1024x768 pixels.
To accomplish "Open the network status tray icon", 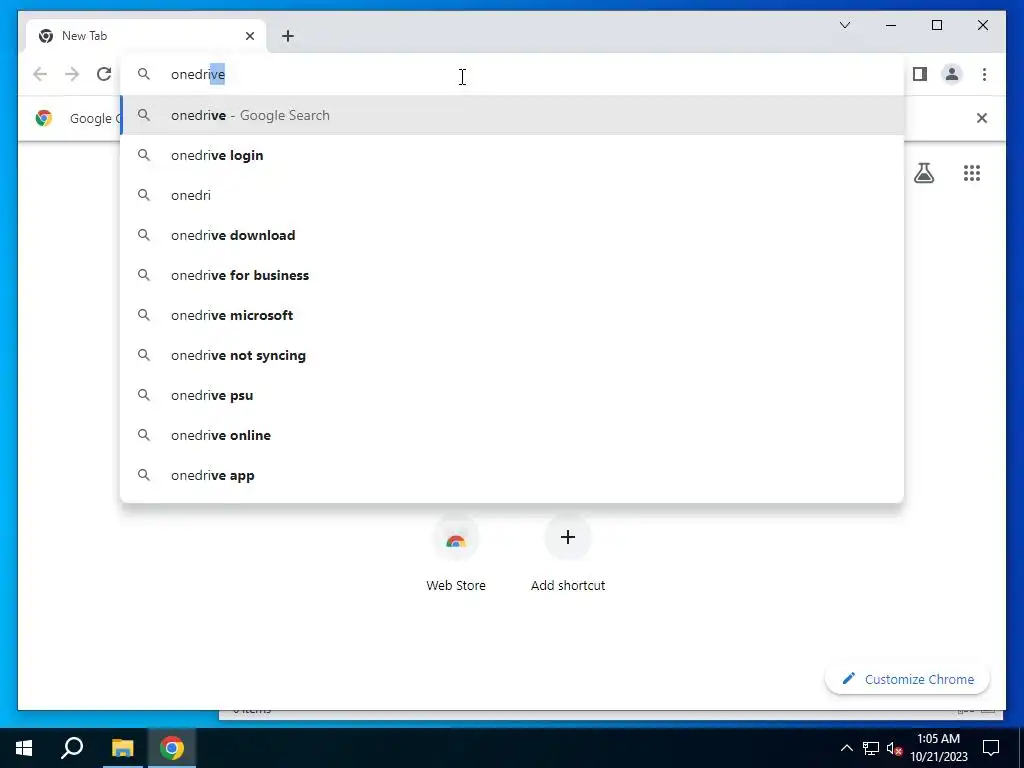I will coord(871,748).
